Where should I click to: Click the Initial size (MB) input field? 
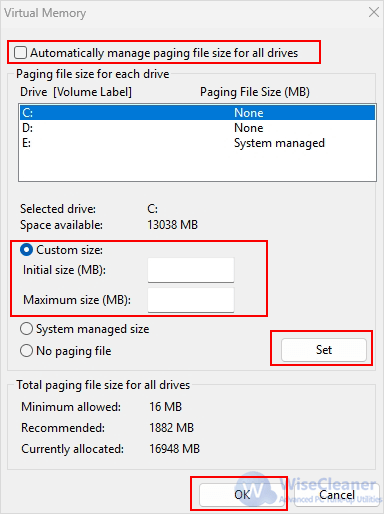(191, 270)
